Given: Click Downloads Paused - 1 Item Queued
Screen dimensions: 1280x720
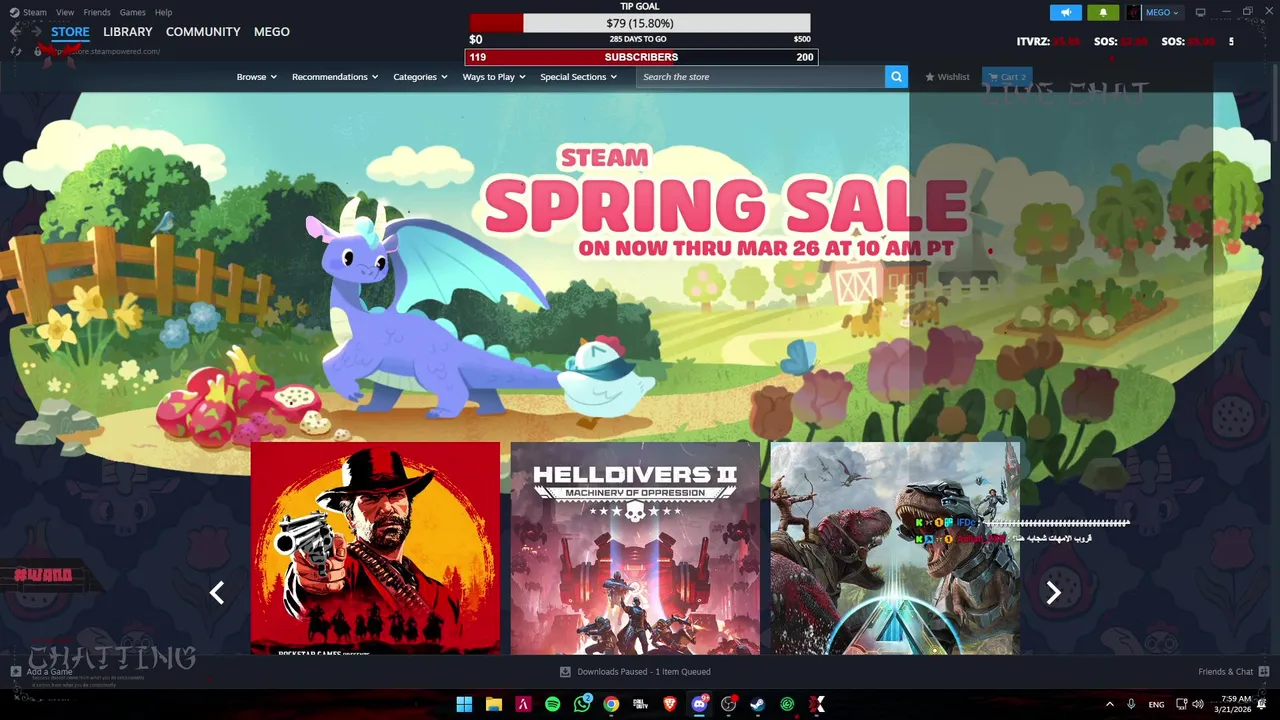Looking at the screenshot, I should coord(644,672).
